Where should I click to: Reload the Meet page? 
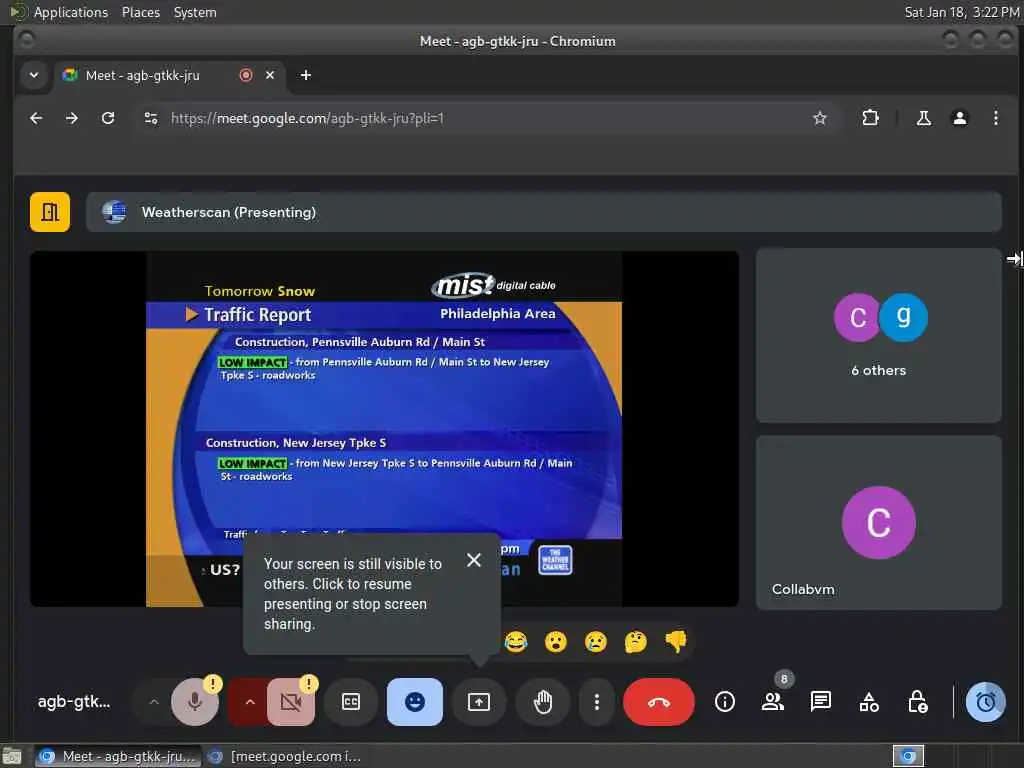pyautogui.click(x=108, y=118)
